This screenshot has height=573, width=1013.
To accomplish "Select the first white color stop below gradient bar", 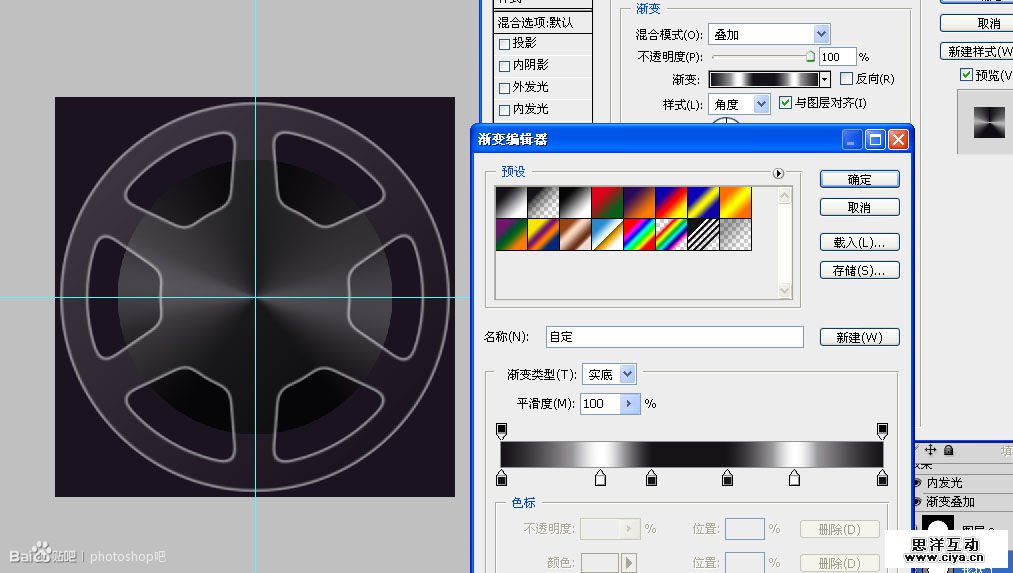I will pyautogui.click(x=600, y=478).
